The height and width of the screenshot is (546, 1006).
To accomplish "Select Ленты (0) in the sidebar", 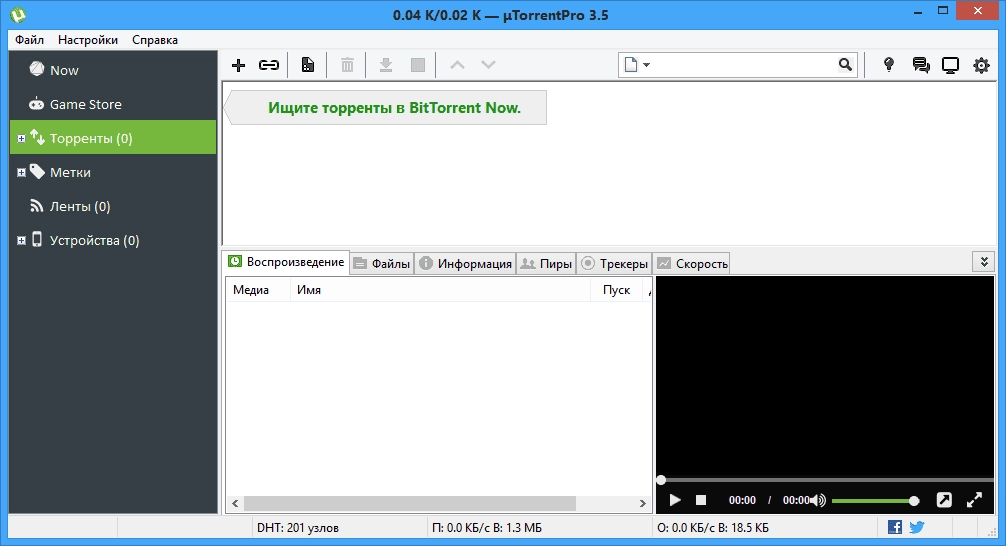I will 113,206.
